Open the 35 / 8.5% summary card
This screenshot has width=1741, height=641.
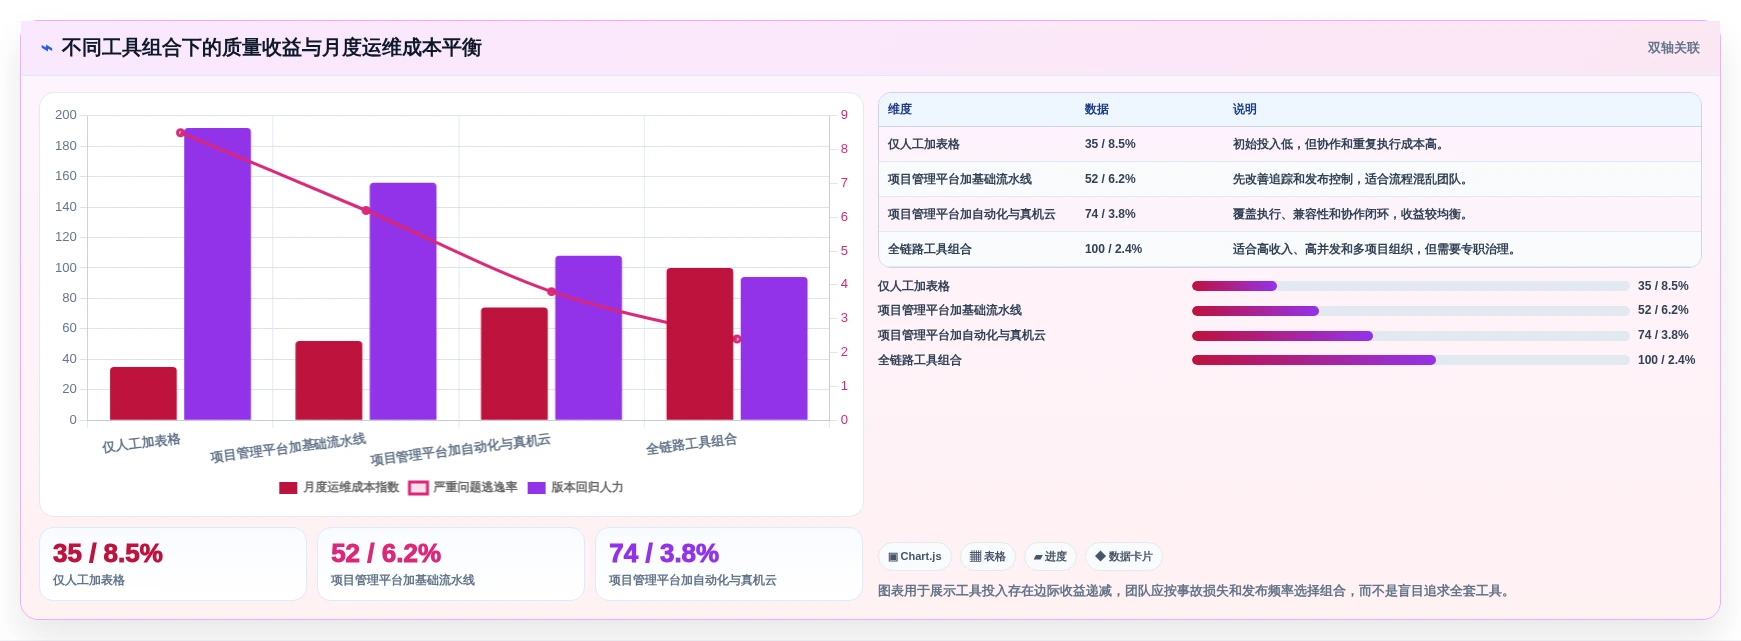pyautogui.click(x=173, y=564)
